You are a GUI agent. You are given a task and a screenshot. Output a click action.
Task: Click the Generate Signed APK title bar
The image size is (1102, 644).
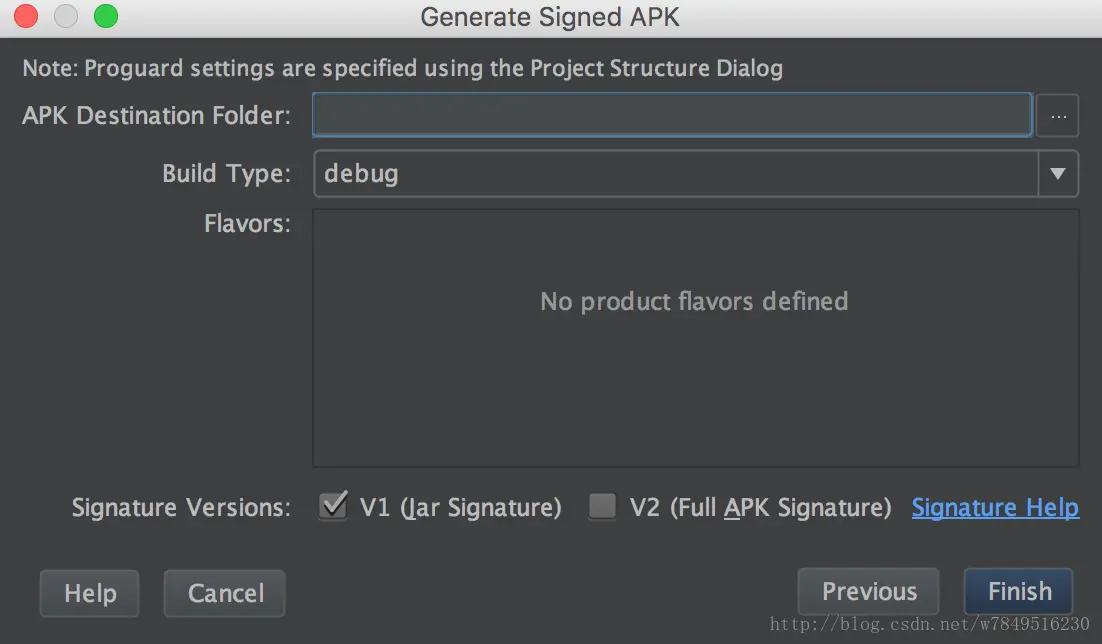tap(550, 17)
